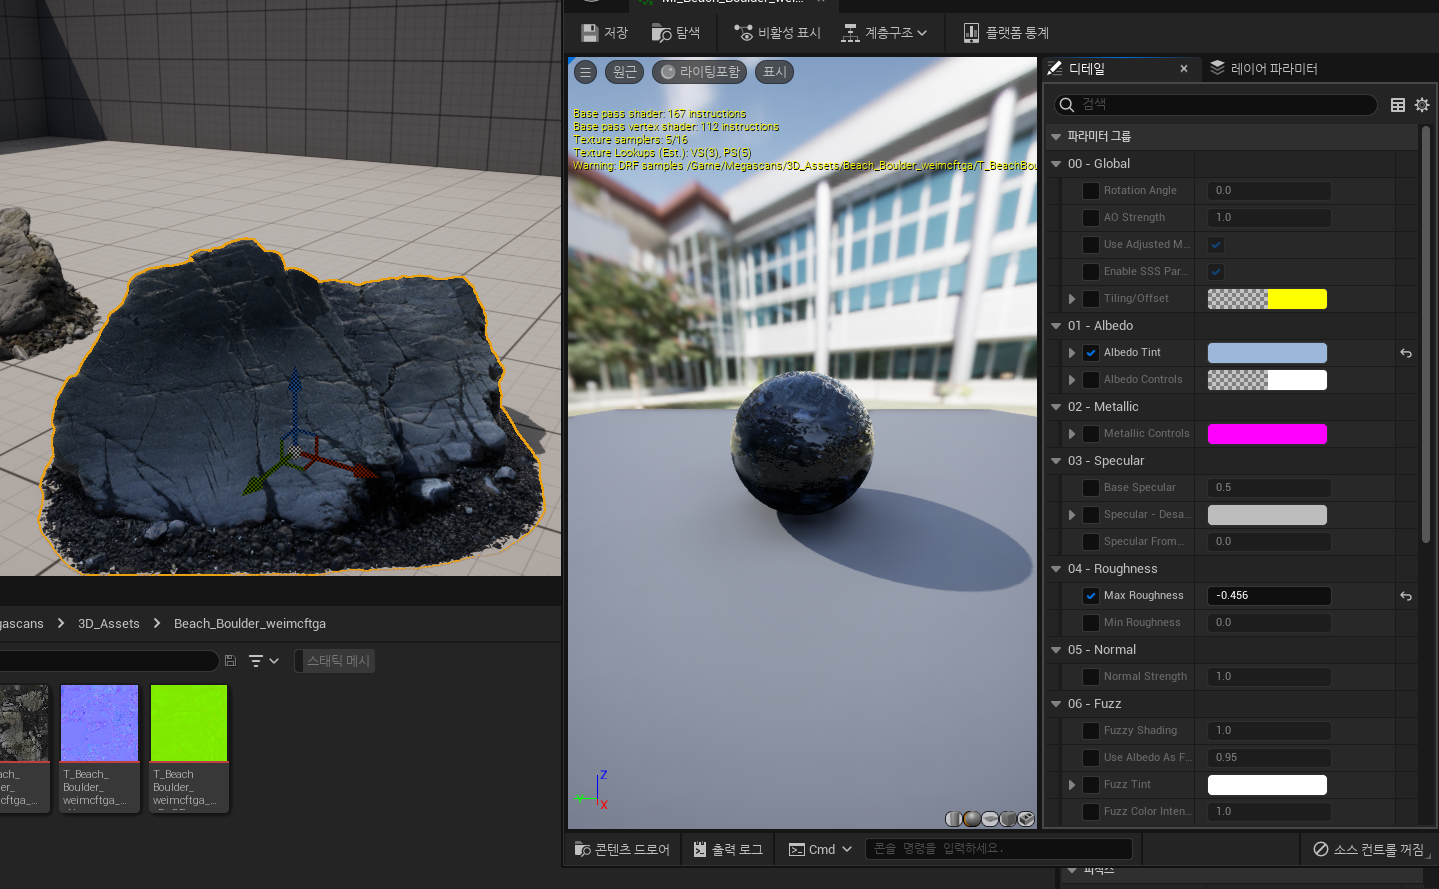Set preview mesh to cube

pos(1008,819)
